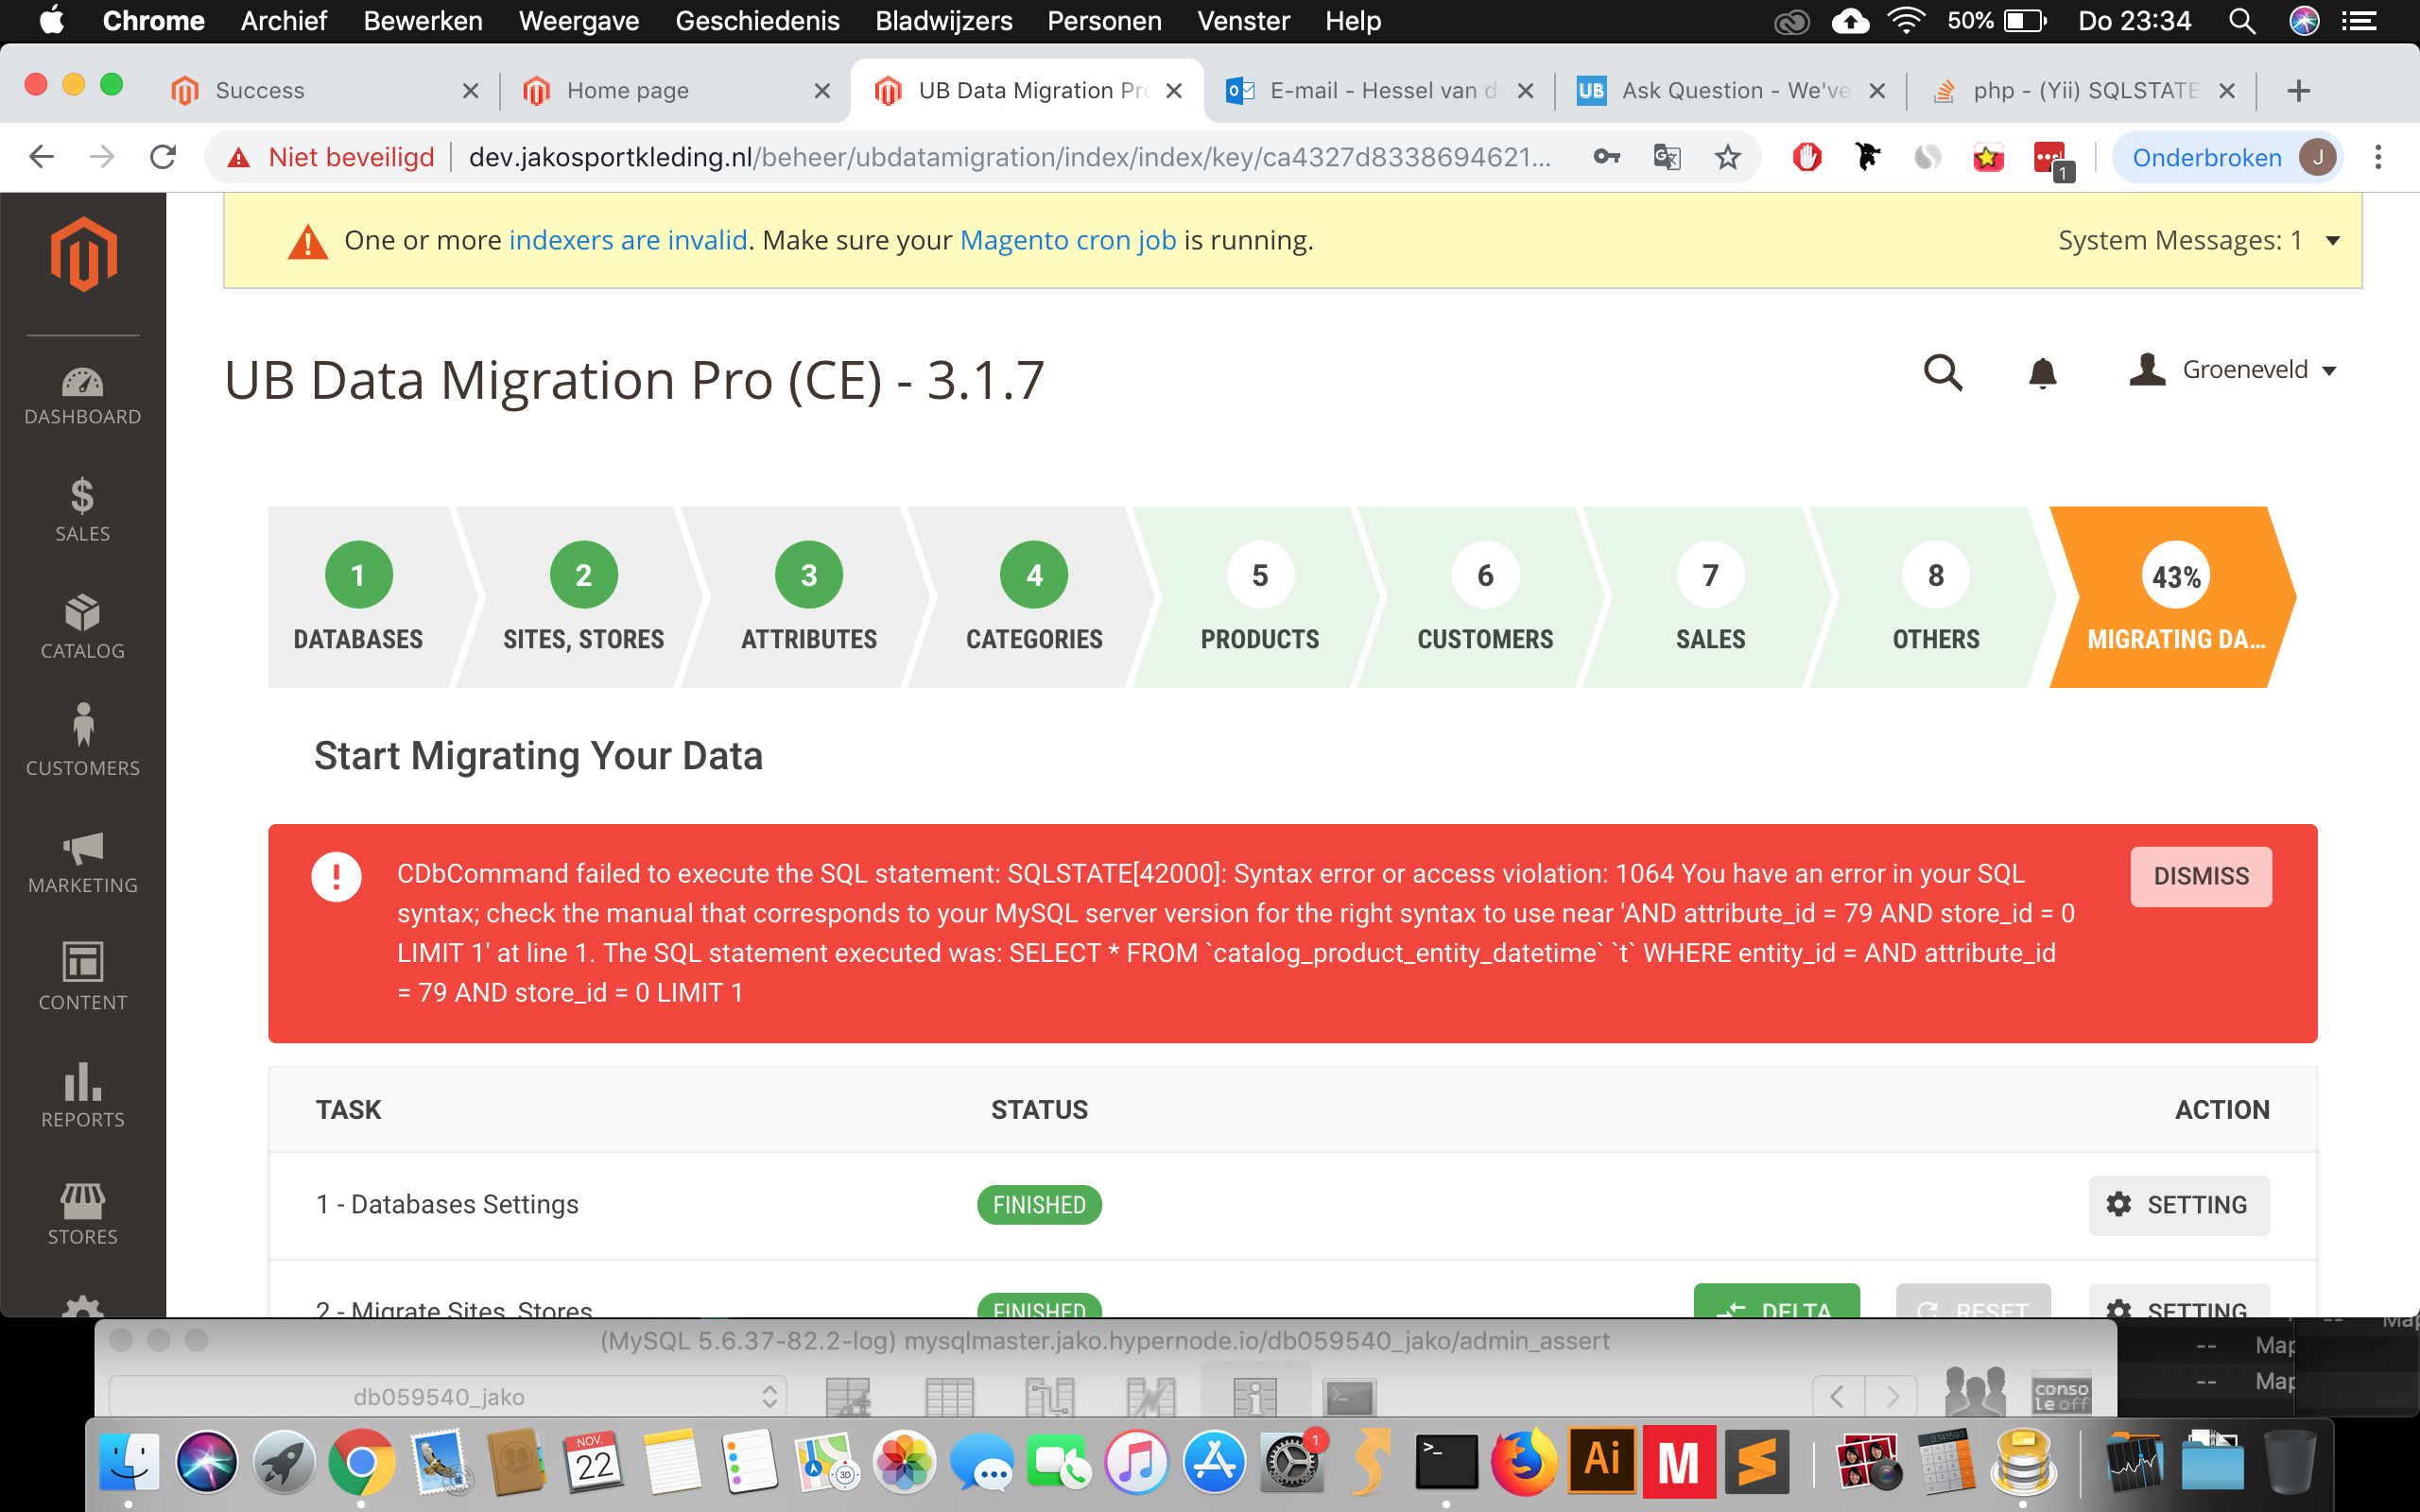Open Chrome three-dot menu
This screenshot has height=1512, width=2420.
[2379, 157]
